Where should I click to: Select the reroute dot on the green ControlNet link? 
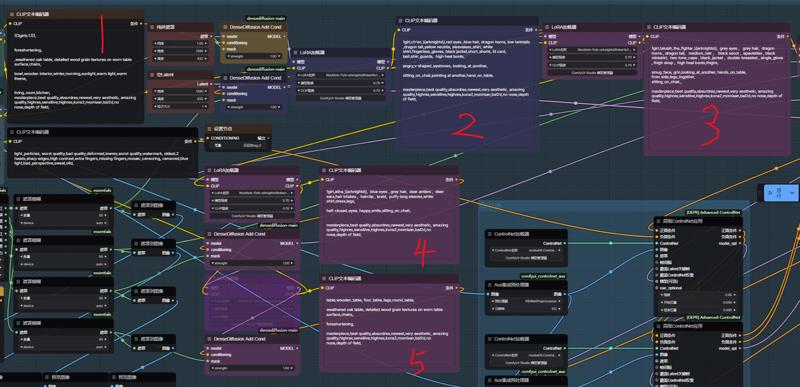(611, 243)
